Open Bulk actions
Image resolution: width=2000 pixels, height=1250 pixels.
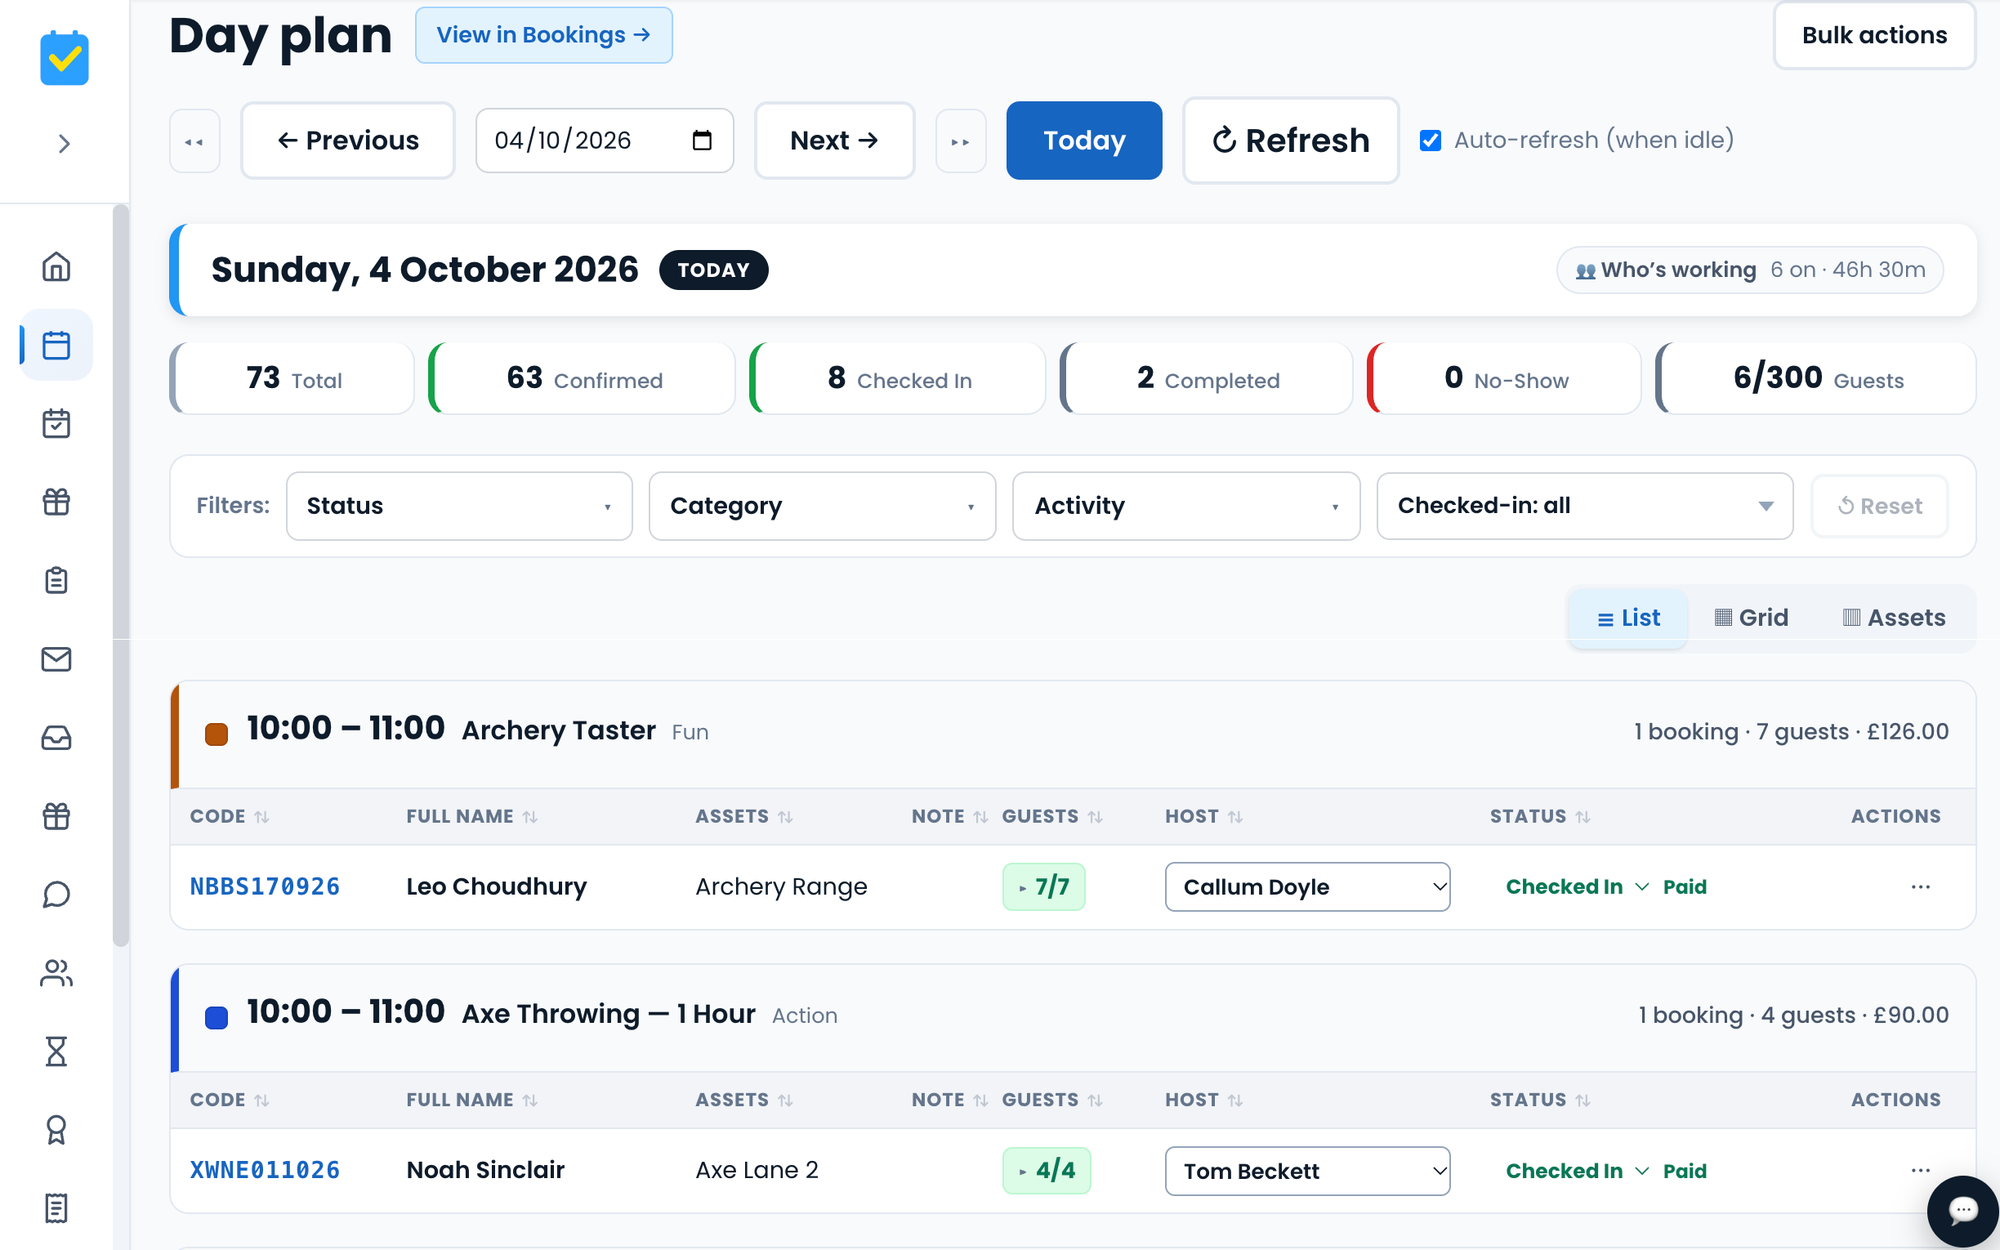click(1874, 35)
